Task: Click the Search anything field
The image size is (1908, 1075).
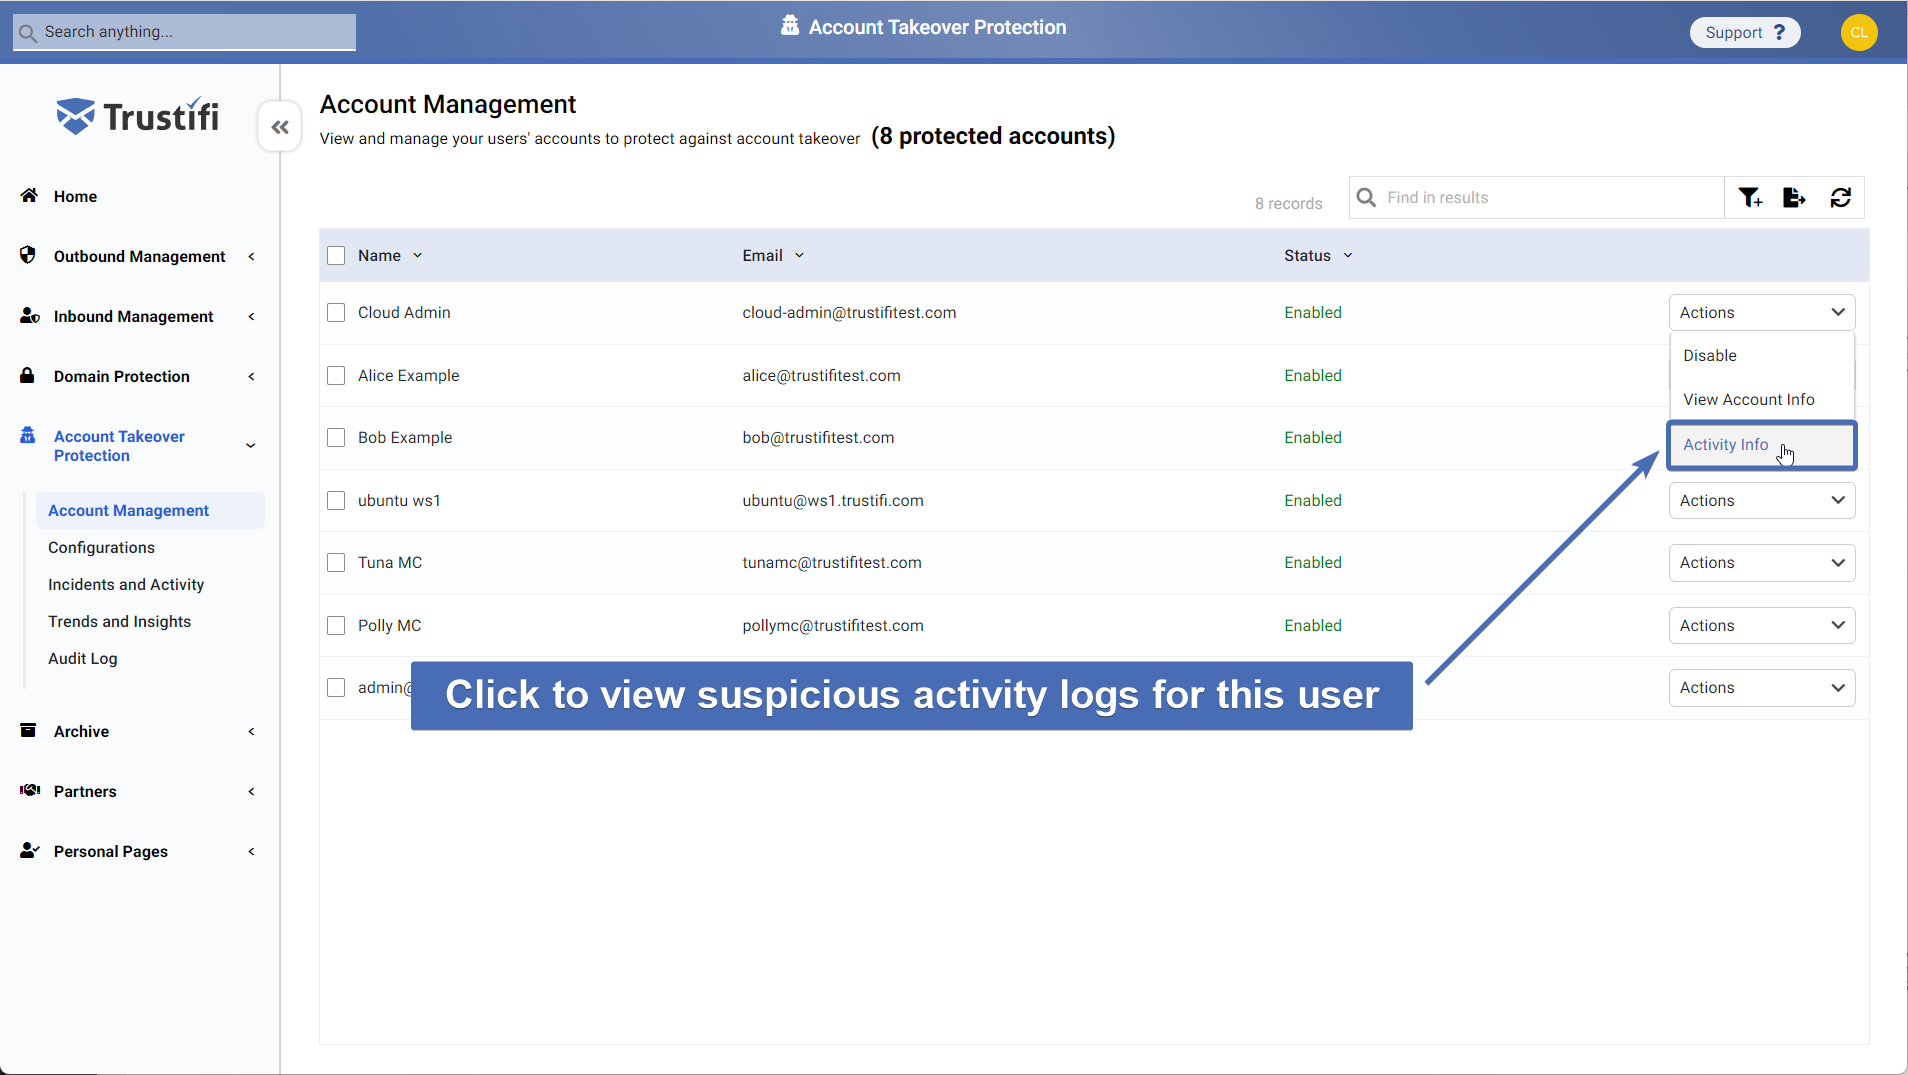Action: tap(184, 31)
